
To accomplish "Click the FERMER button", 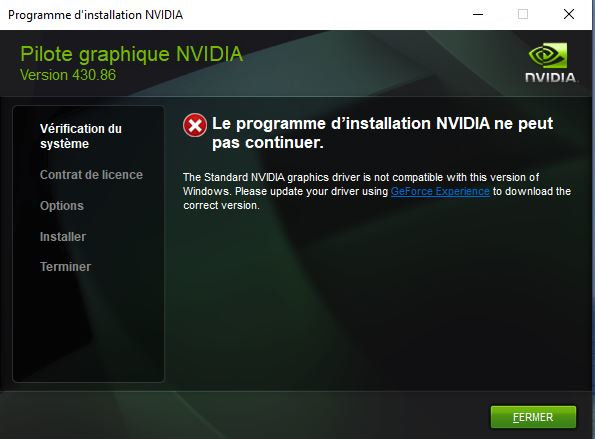I will point(533,417).
